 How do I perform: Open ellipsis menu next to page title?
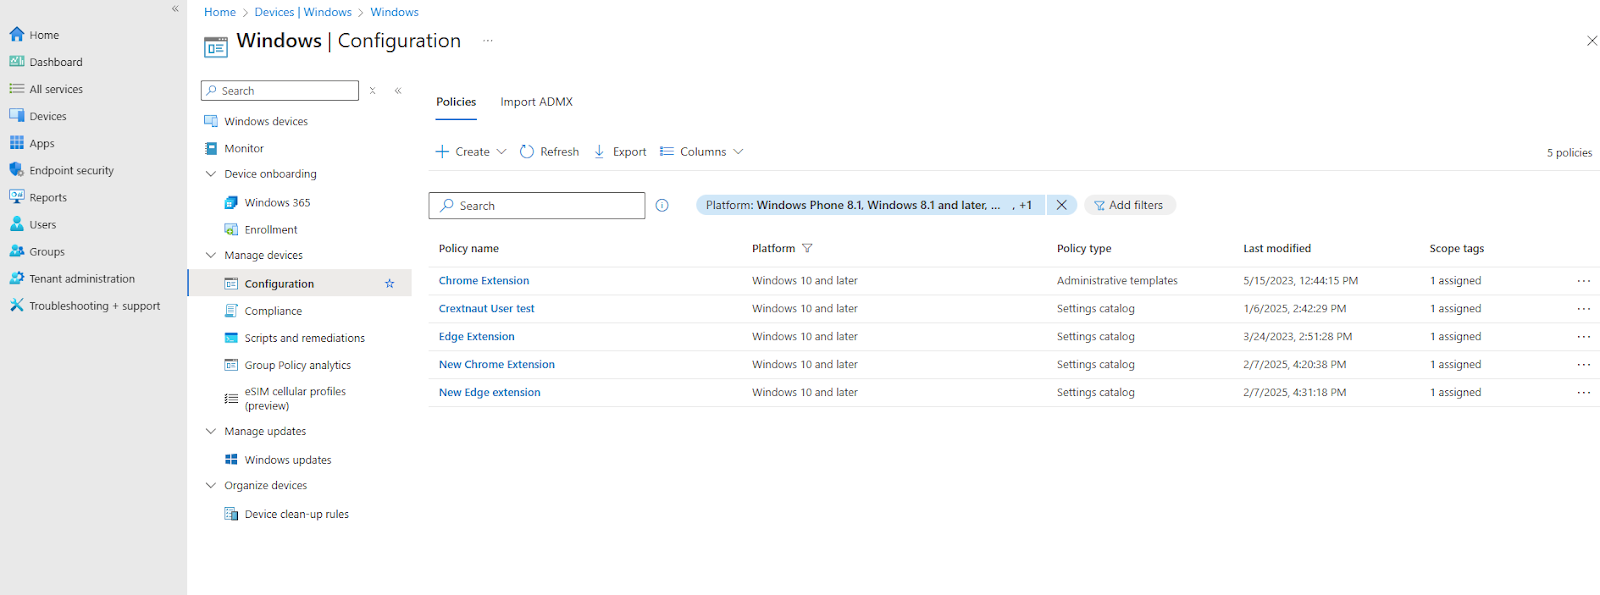click(488, 41)
